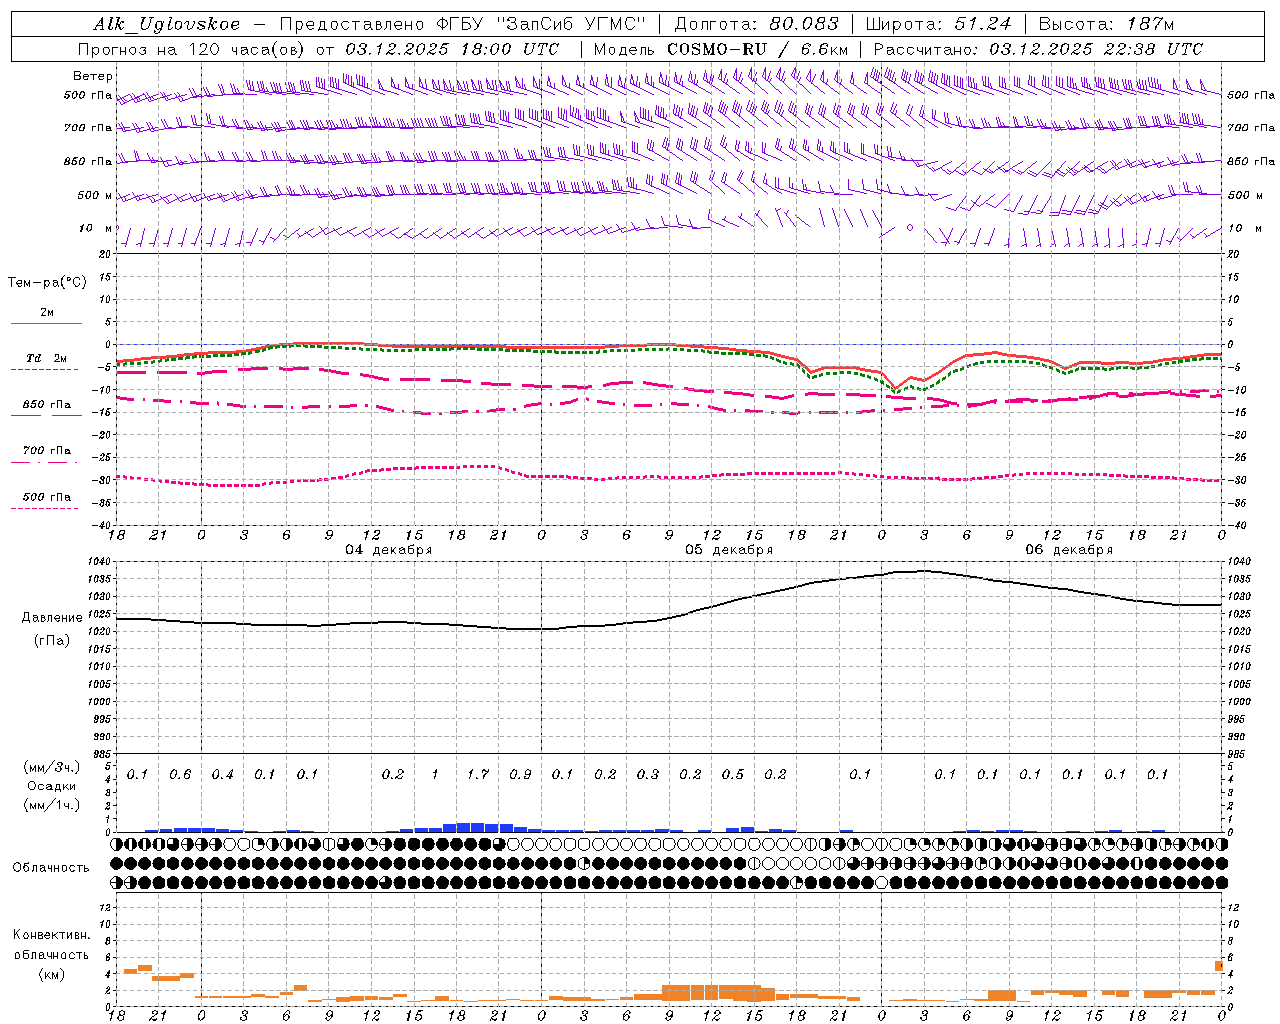The height and width of the screenshot is (1024, 1280).
Task: Select the 2м temperature legend entry
Action: pos(47,312)
